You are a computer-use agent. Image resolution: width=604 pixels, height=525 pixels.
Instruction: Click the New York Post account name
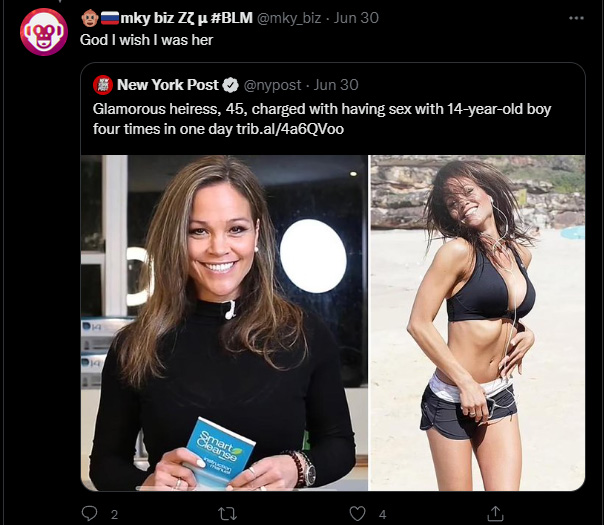click(x=166, y=85)
